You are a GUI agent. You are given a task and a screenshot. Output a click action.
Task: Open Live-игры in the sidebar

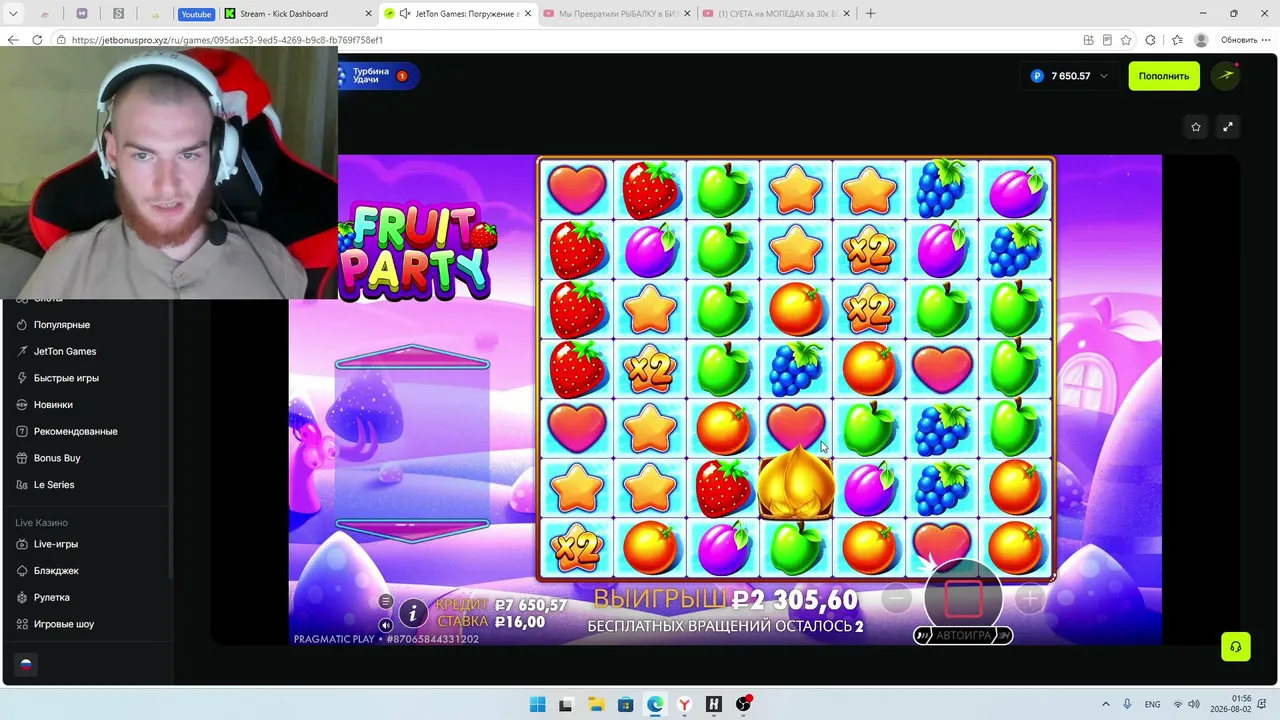tap(56, 544)
